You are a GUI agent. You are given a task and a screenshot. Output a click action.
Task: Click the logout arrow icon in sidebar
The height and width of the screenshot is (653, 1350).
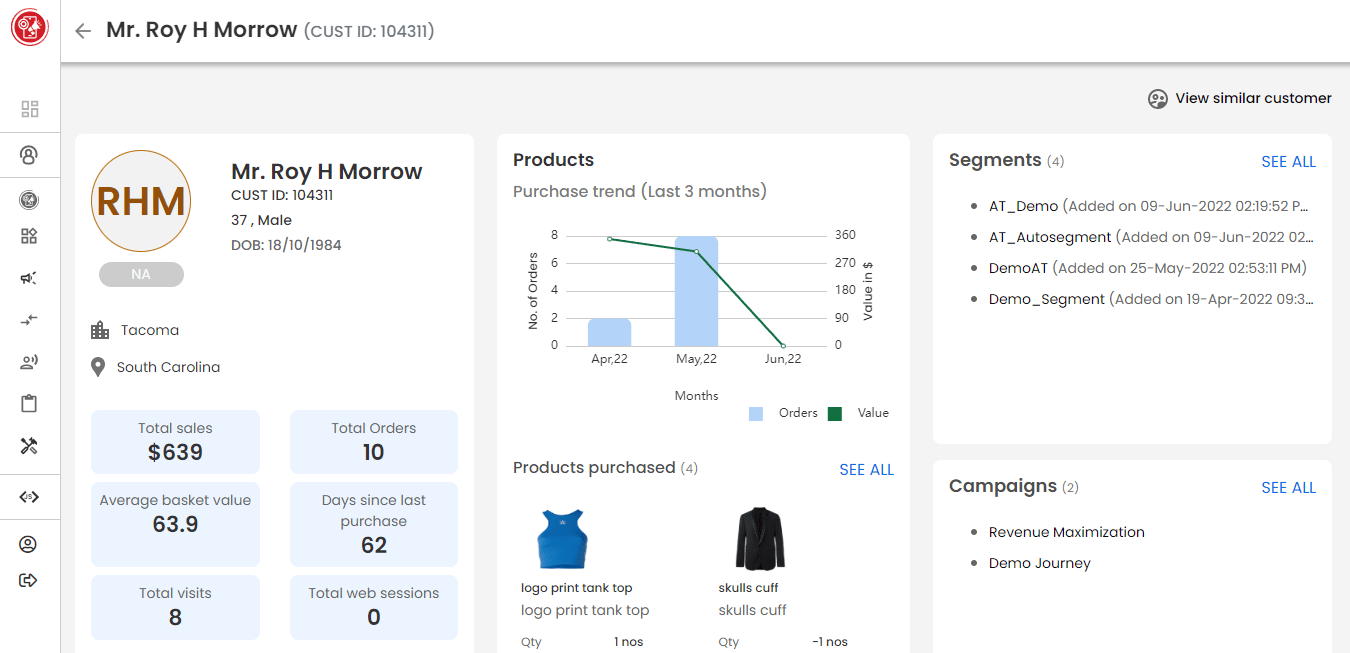coord(29,580)
